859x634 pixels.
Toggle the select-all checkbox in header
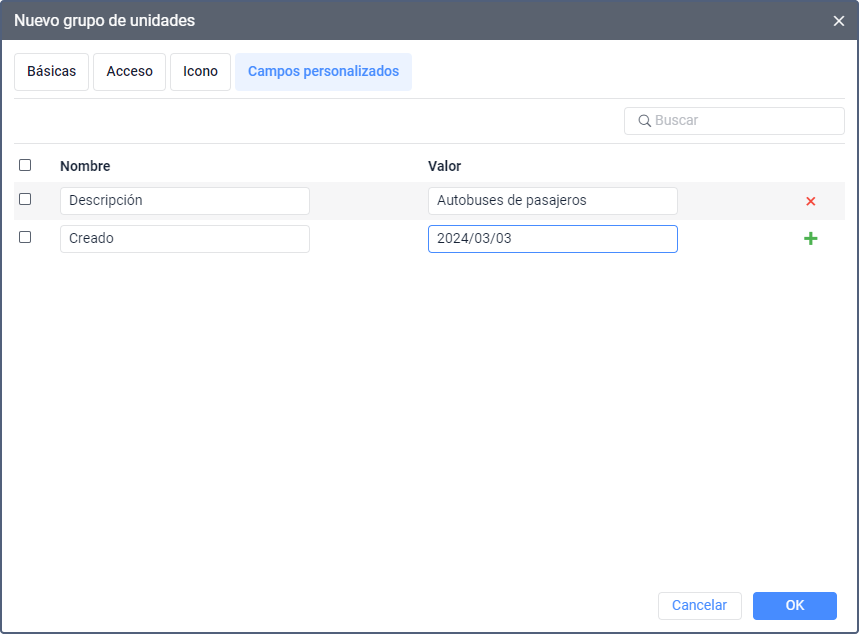click(25, 165)
